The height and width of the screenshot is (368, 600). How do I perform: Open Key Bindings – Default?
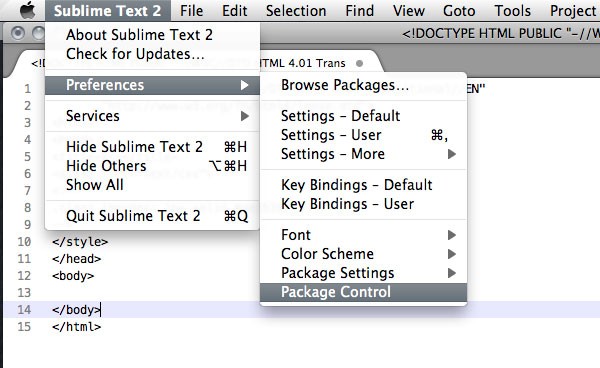[x=363, y=185]
